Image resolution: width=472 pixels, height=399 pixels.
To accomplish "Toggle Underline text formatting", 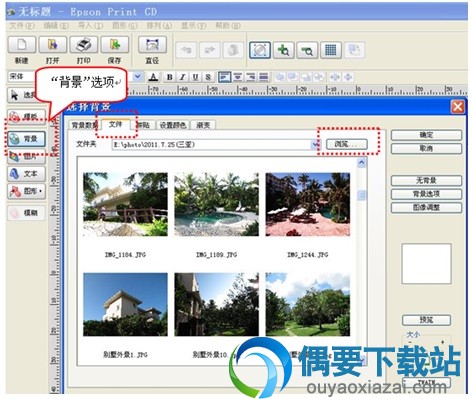I will coord(195,77).
